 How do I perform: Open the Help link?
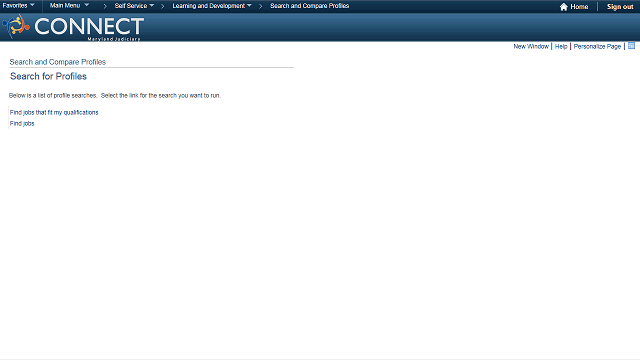point(561,47)
